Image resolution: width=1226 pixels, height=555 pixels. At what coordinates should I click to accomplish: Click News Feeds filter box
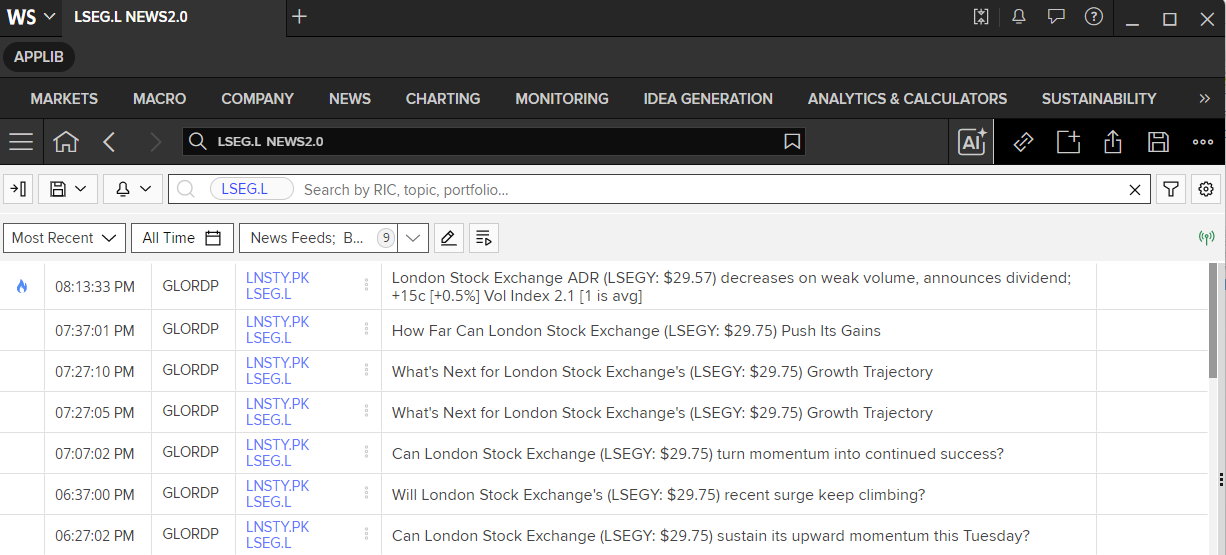pyautogui.click(x=318, y=238)
